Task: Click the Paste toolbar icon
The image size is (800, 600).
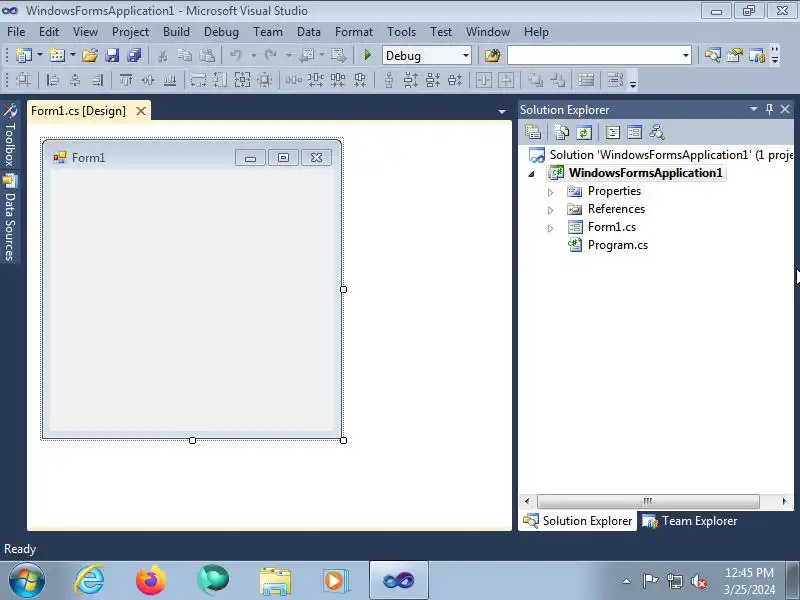Action: [x=207, y=55]
